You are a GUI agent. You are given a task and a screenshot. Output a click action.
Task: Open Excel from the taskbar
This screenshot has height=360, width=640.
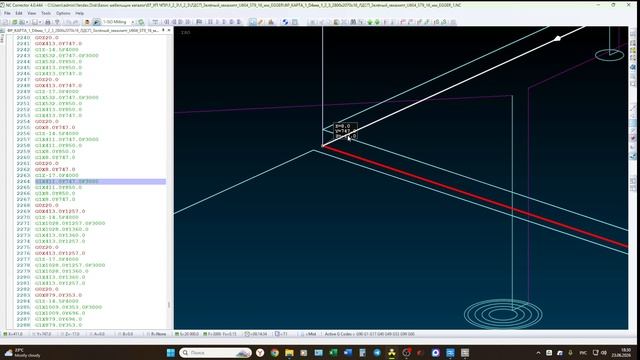point(333,353)
